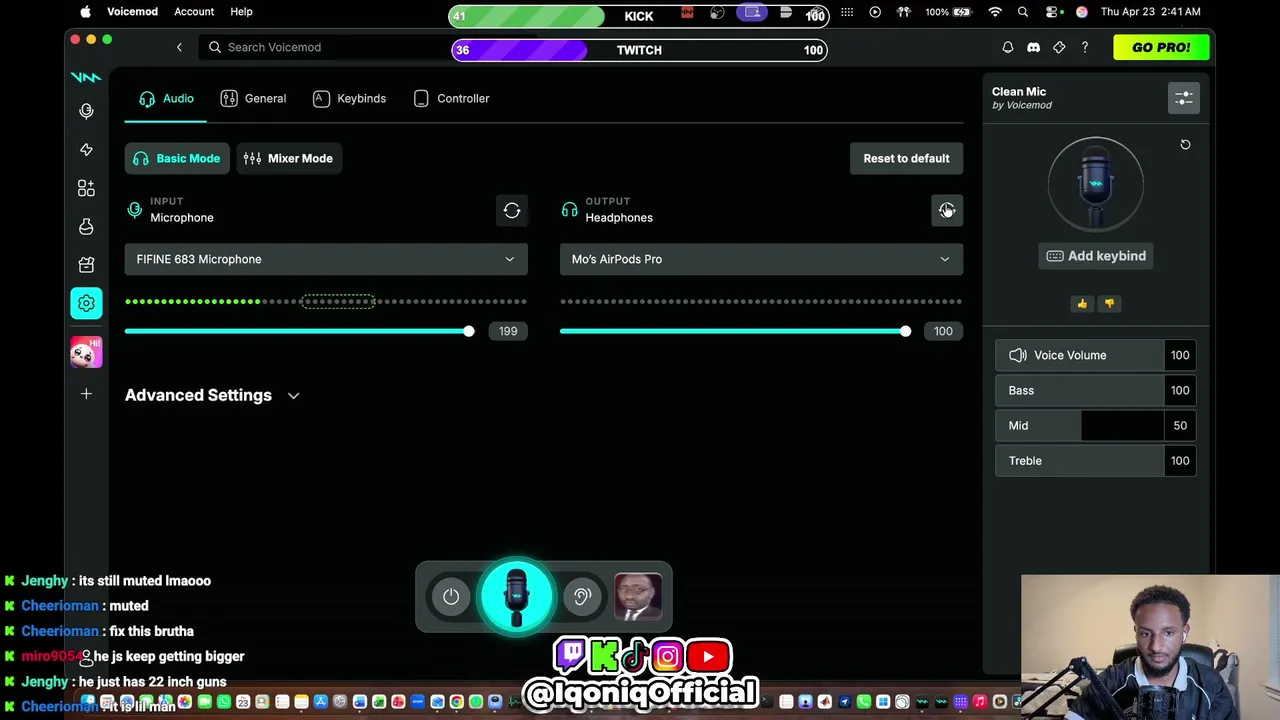Screen dimensions: 1280x720
Task: Open the Voicebox microphone sidebar icon
Action: [x=86, y=111]
